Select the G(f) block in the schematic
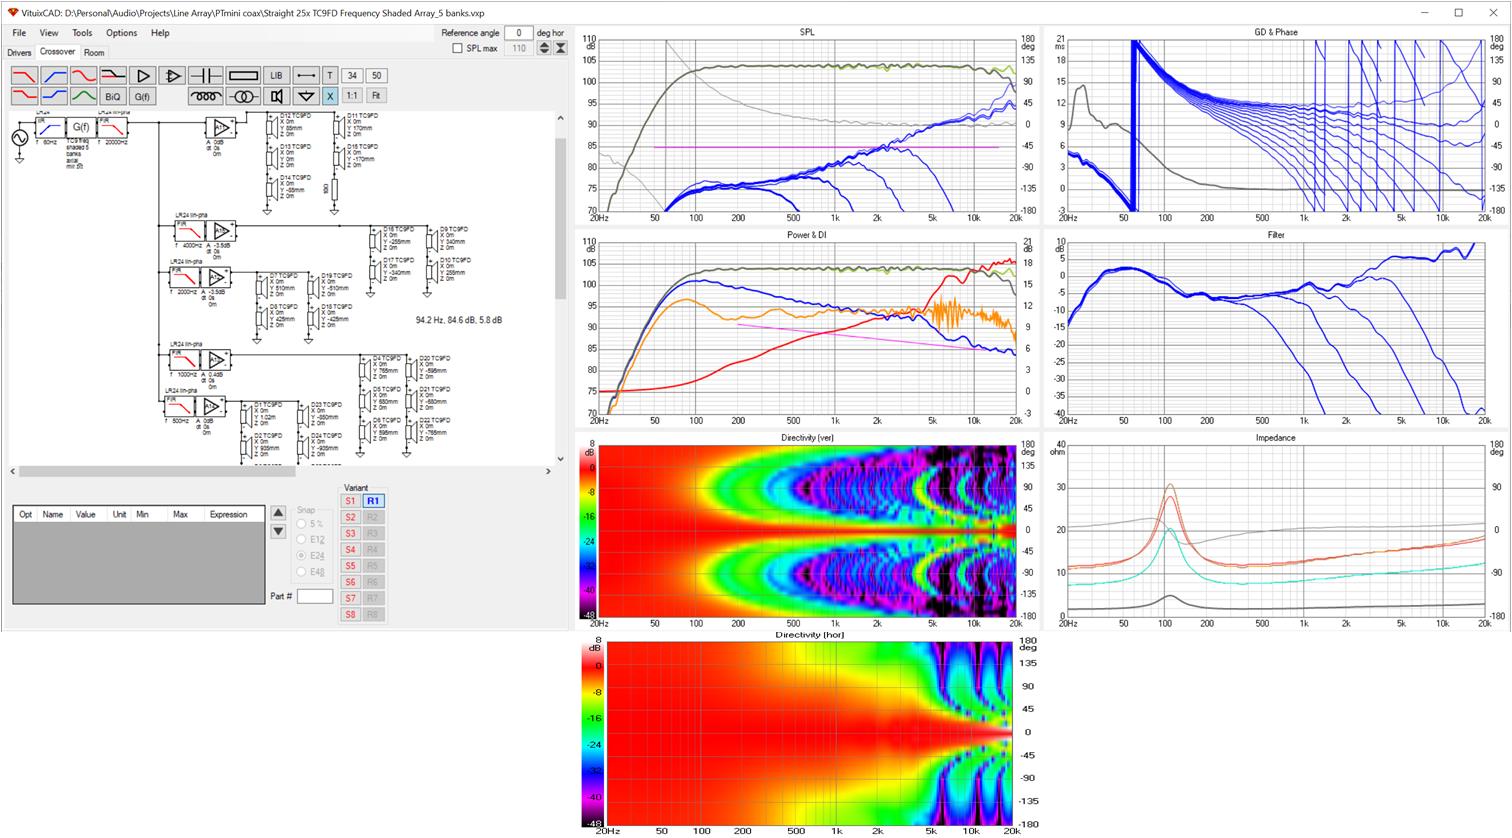The image size is (1512, 838). (80, 127)
